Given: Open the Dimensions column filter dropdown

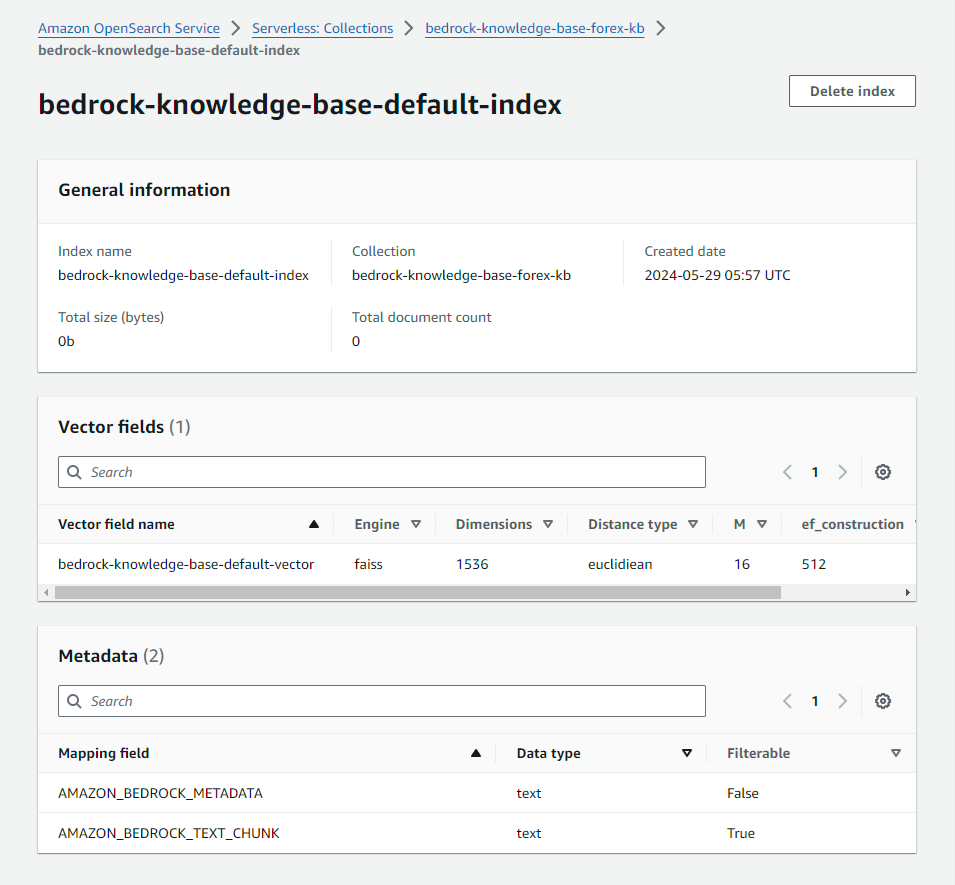Looking at the screenshot, I should click(548, 523).
